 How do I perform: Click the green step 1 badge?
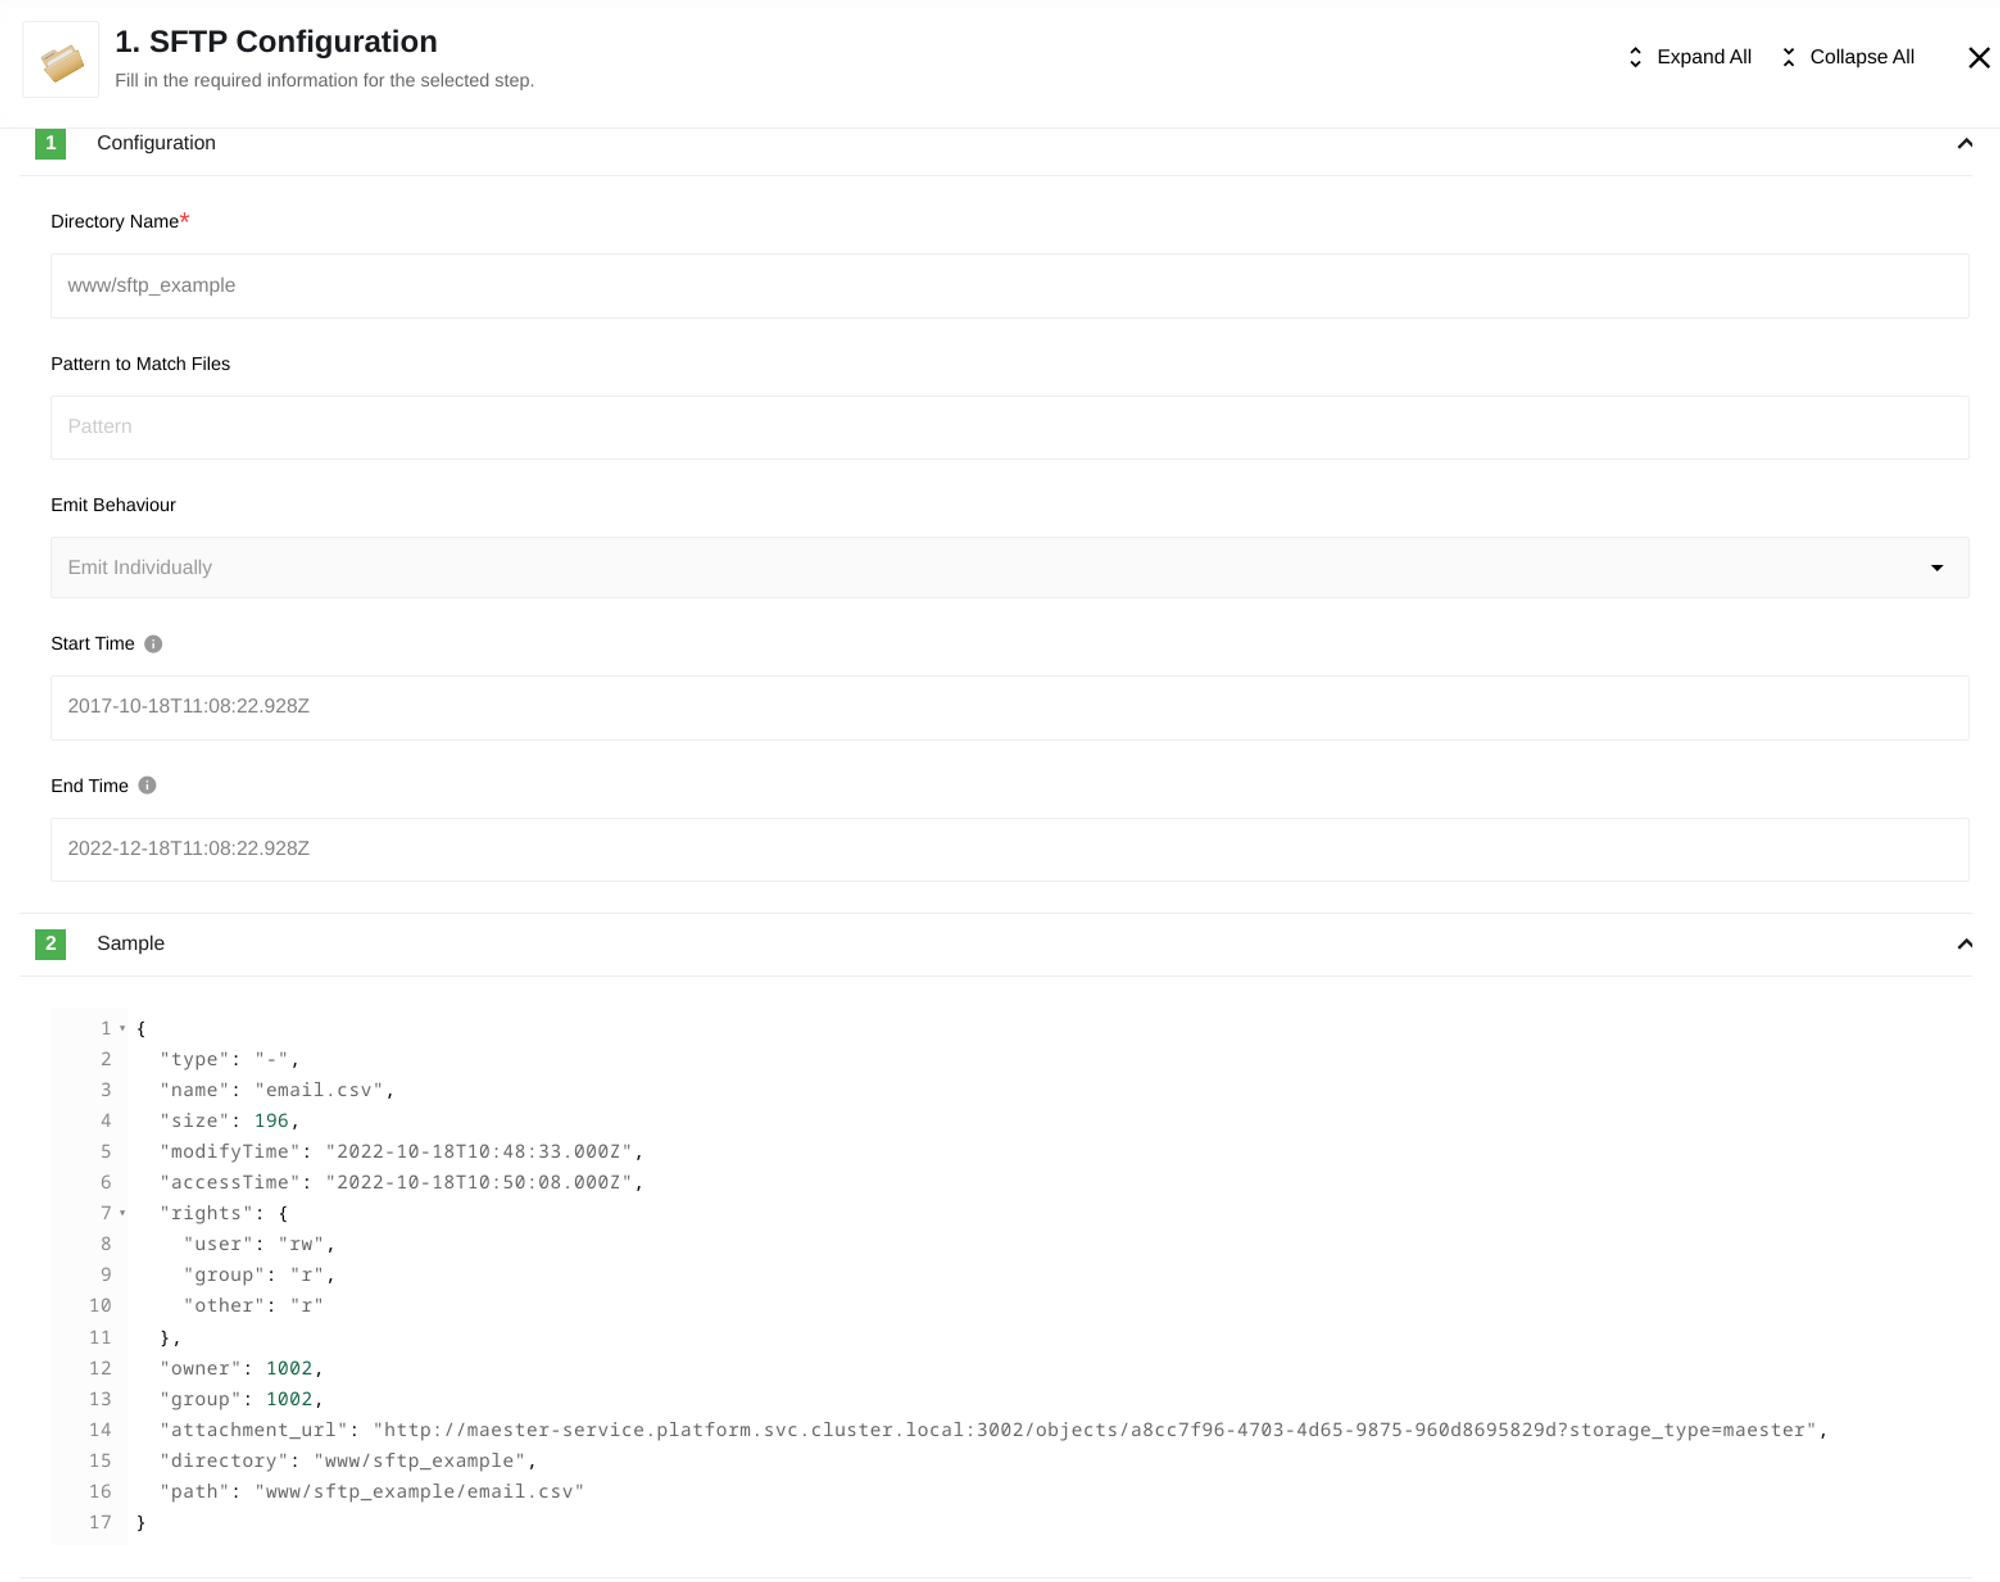(x=51, y=143)
